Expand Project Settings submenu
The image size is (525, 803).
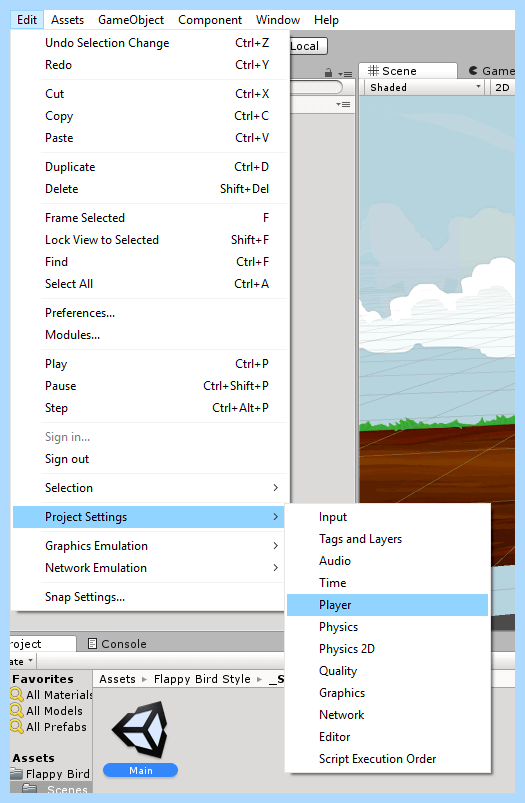pyautogui.click(x=149, y=517)
